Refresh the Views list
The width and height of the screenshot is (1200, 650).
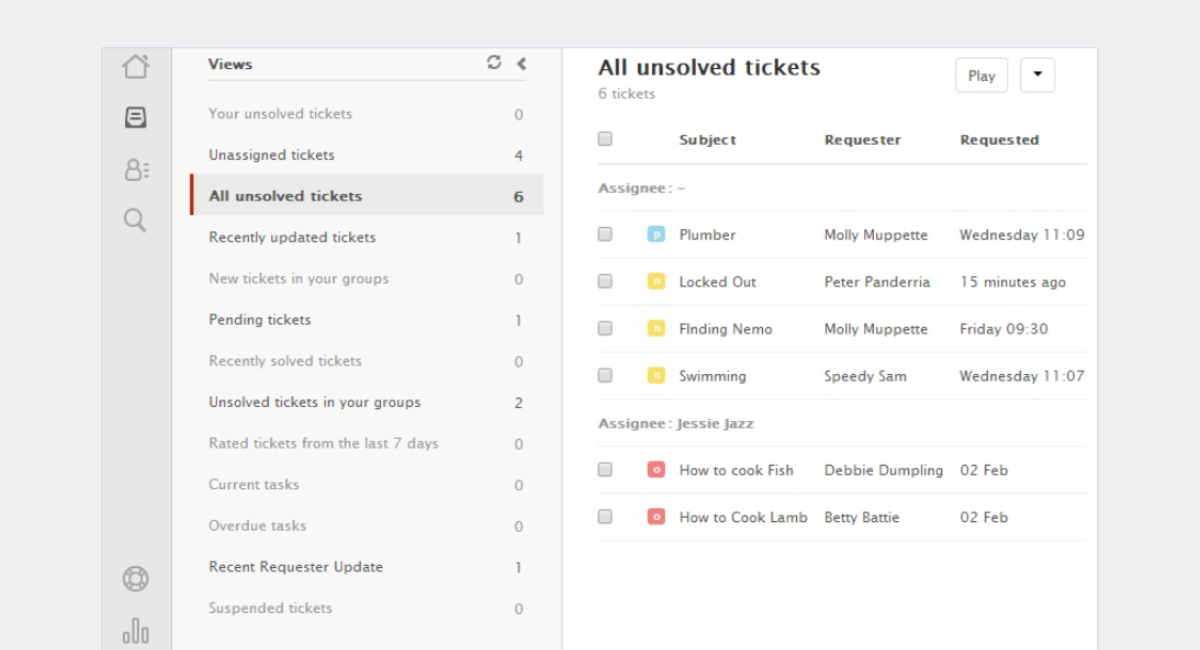click(x=494, y=63)
